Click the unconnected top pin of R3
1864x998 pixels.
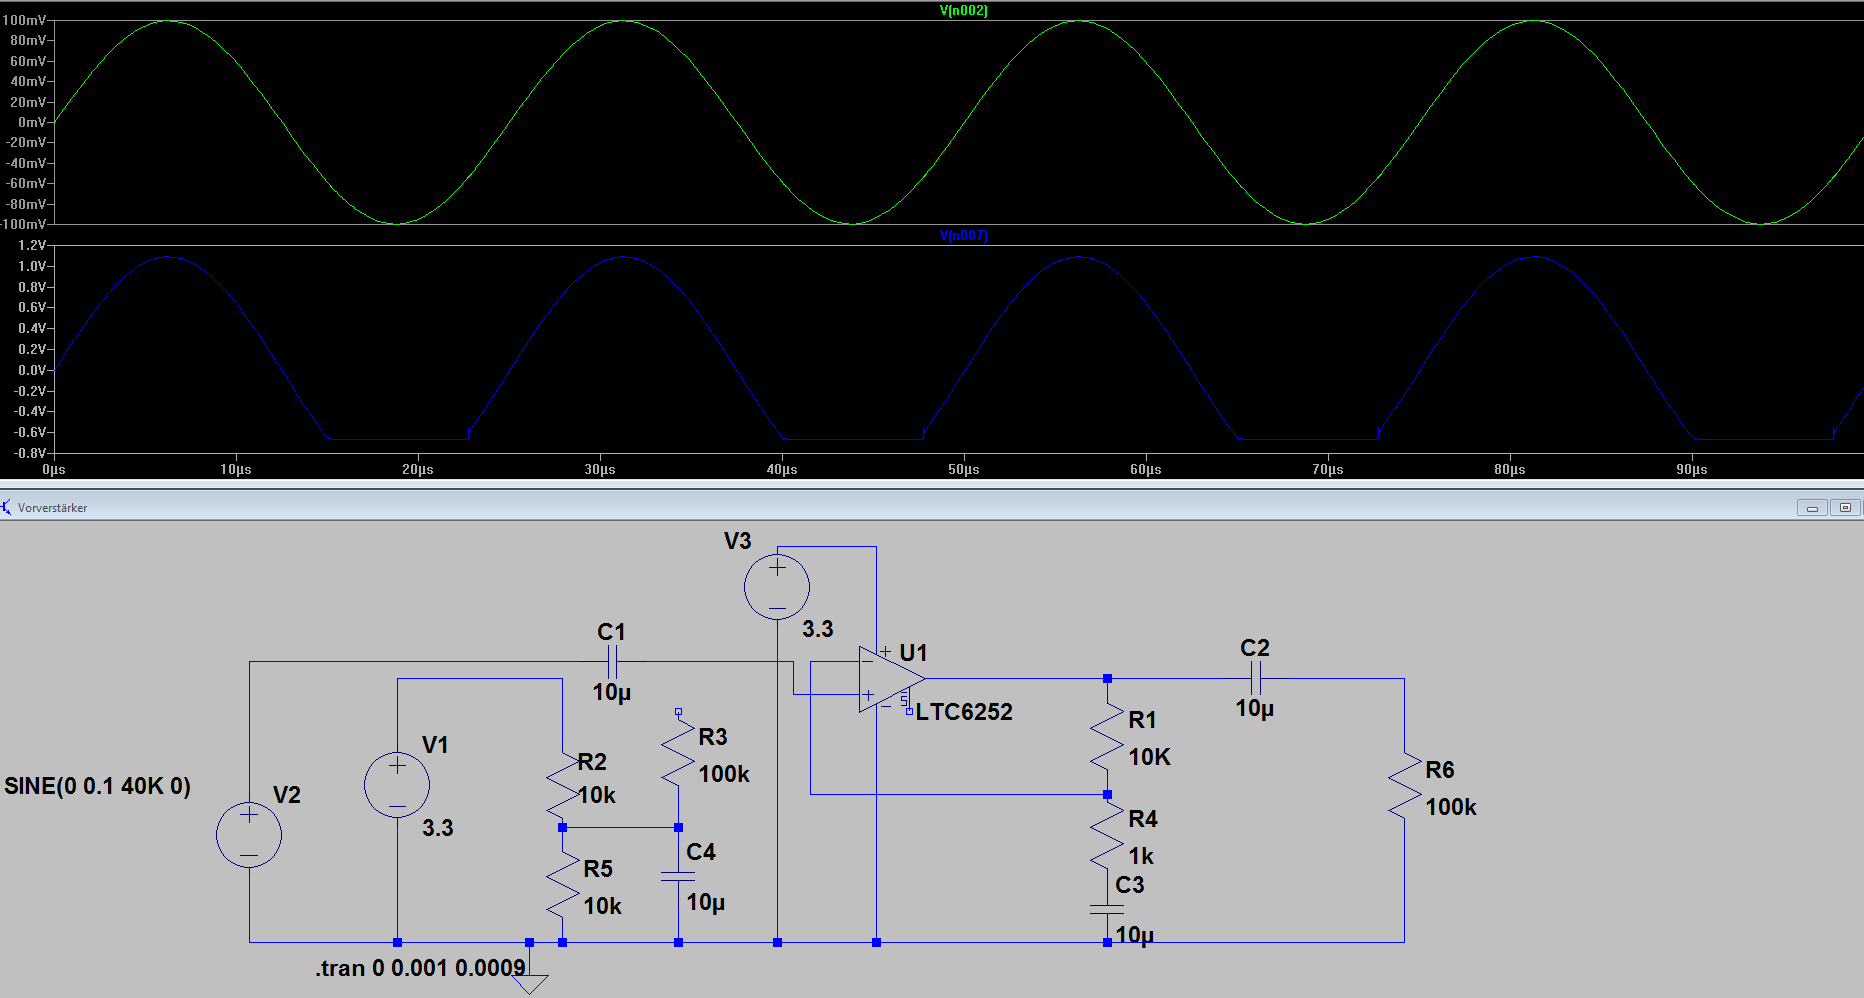pos(678,712)
